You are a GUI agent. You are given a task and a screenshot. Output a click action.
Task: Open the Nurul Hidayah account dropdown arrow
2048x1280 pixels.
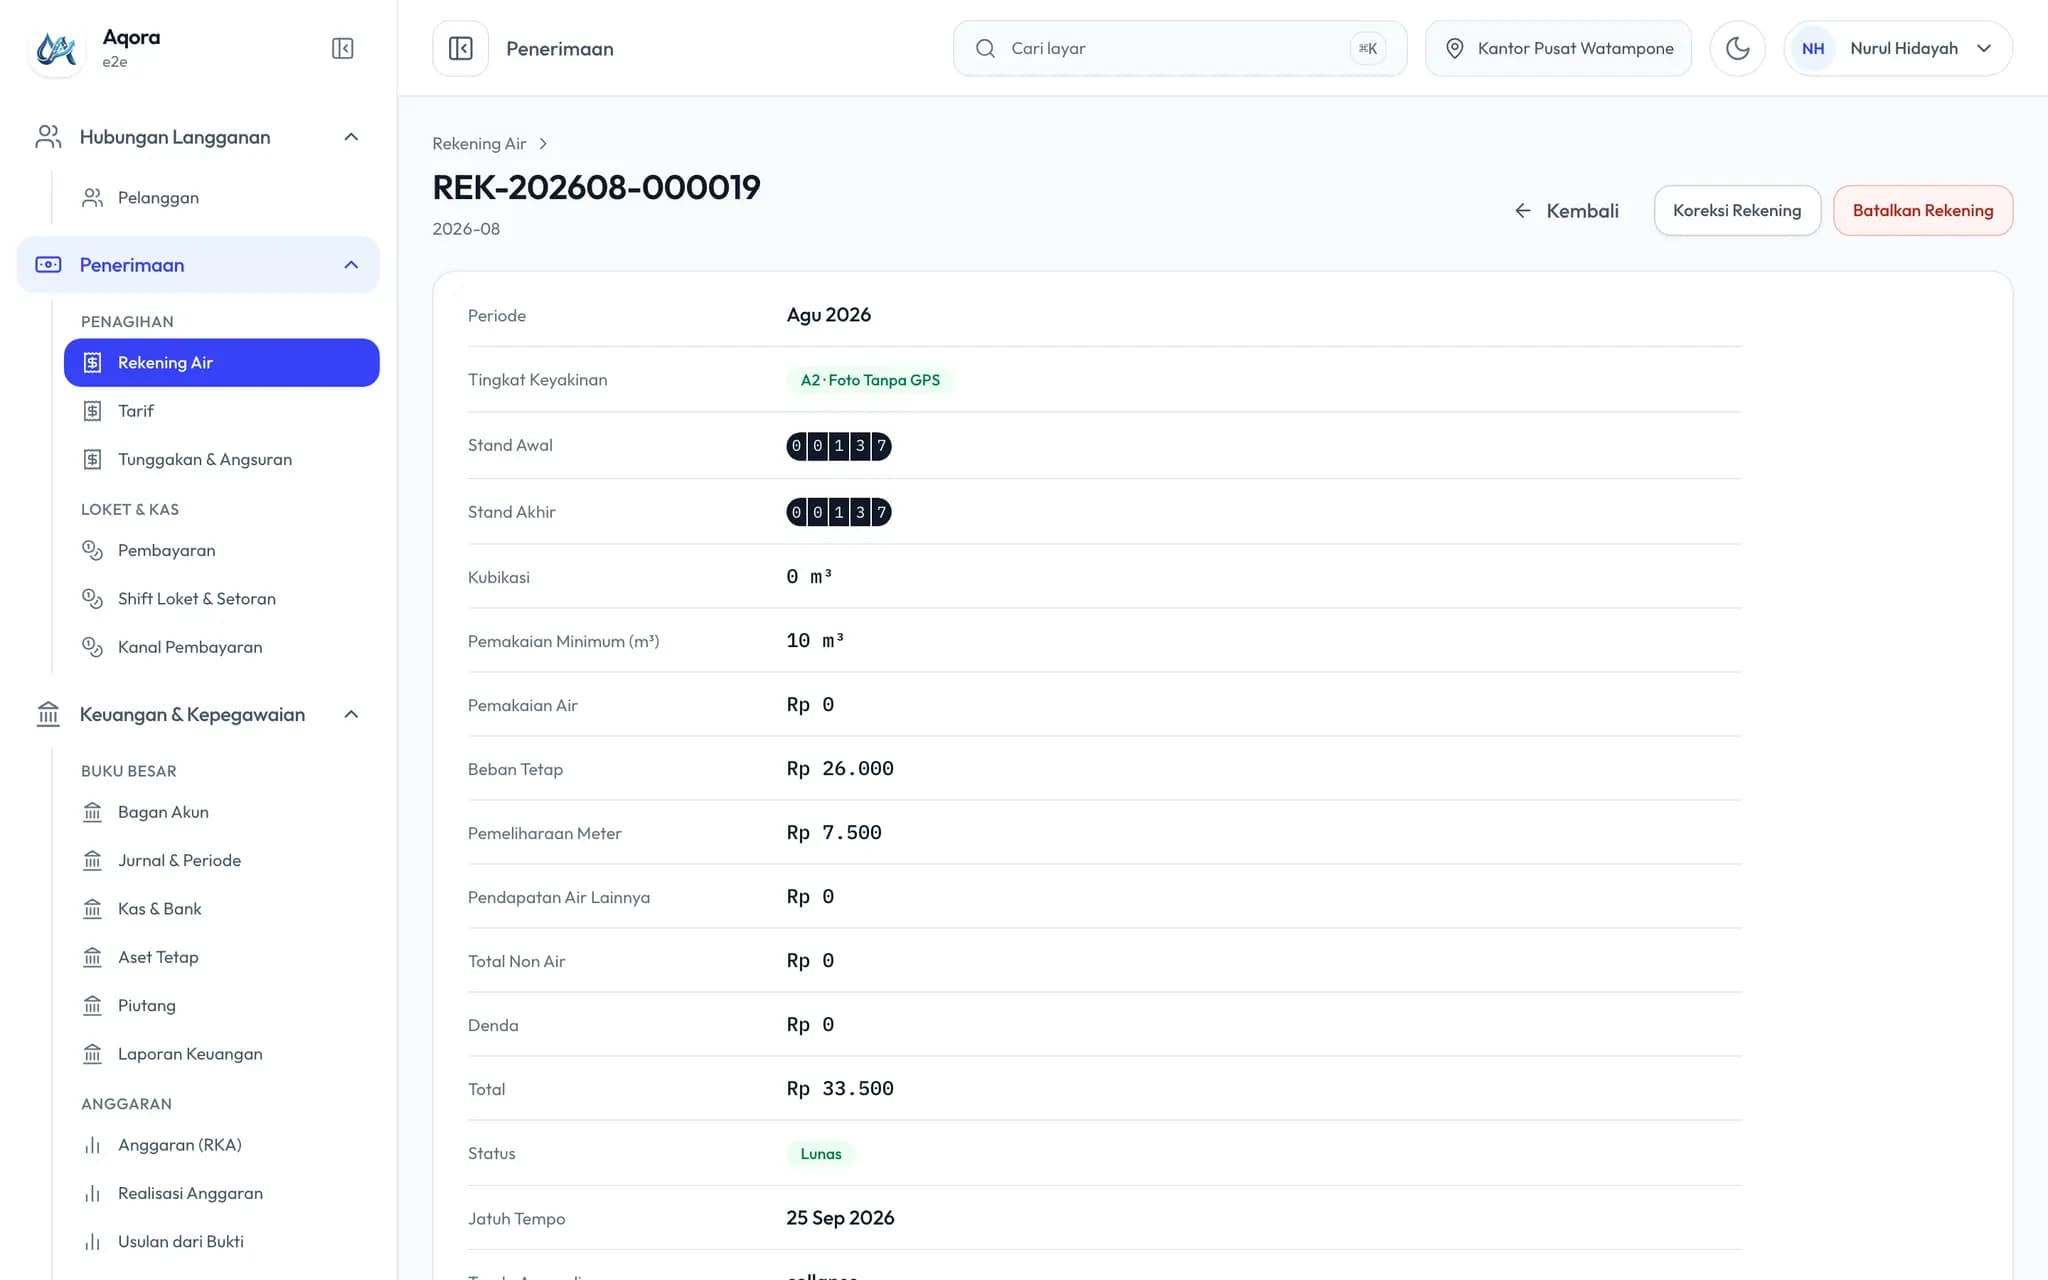pos(1984,48)
